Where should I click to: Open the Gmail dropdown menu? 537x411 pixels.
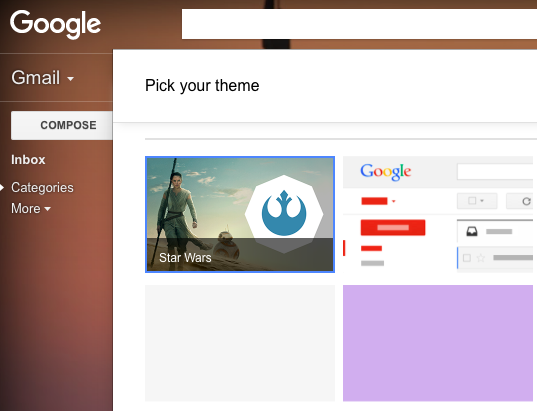coord(42,77)
